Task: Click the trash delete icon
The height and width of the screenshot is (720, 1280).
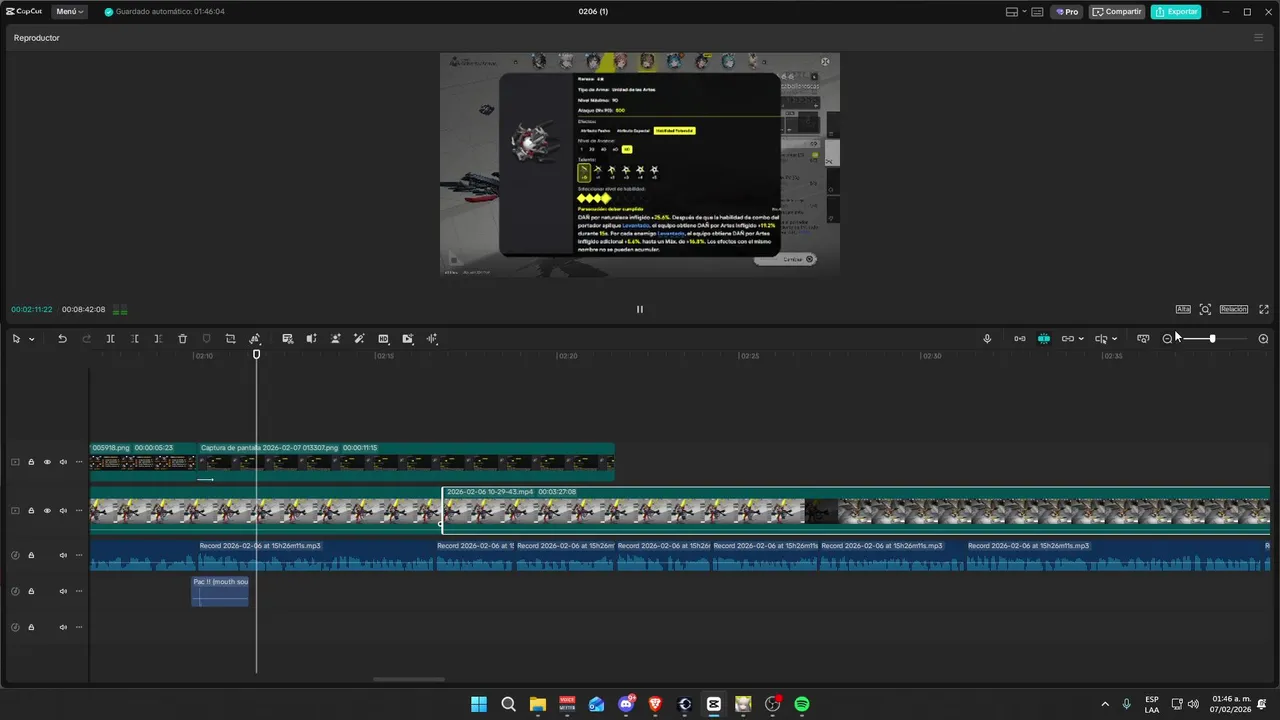Action: coord(182,339)
